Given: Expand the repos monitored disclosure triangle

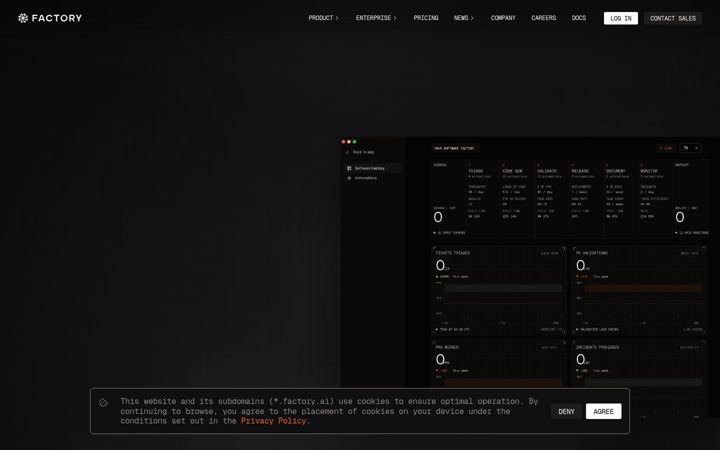Looking at the screenshot, I should 676,233.
